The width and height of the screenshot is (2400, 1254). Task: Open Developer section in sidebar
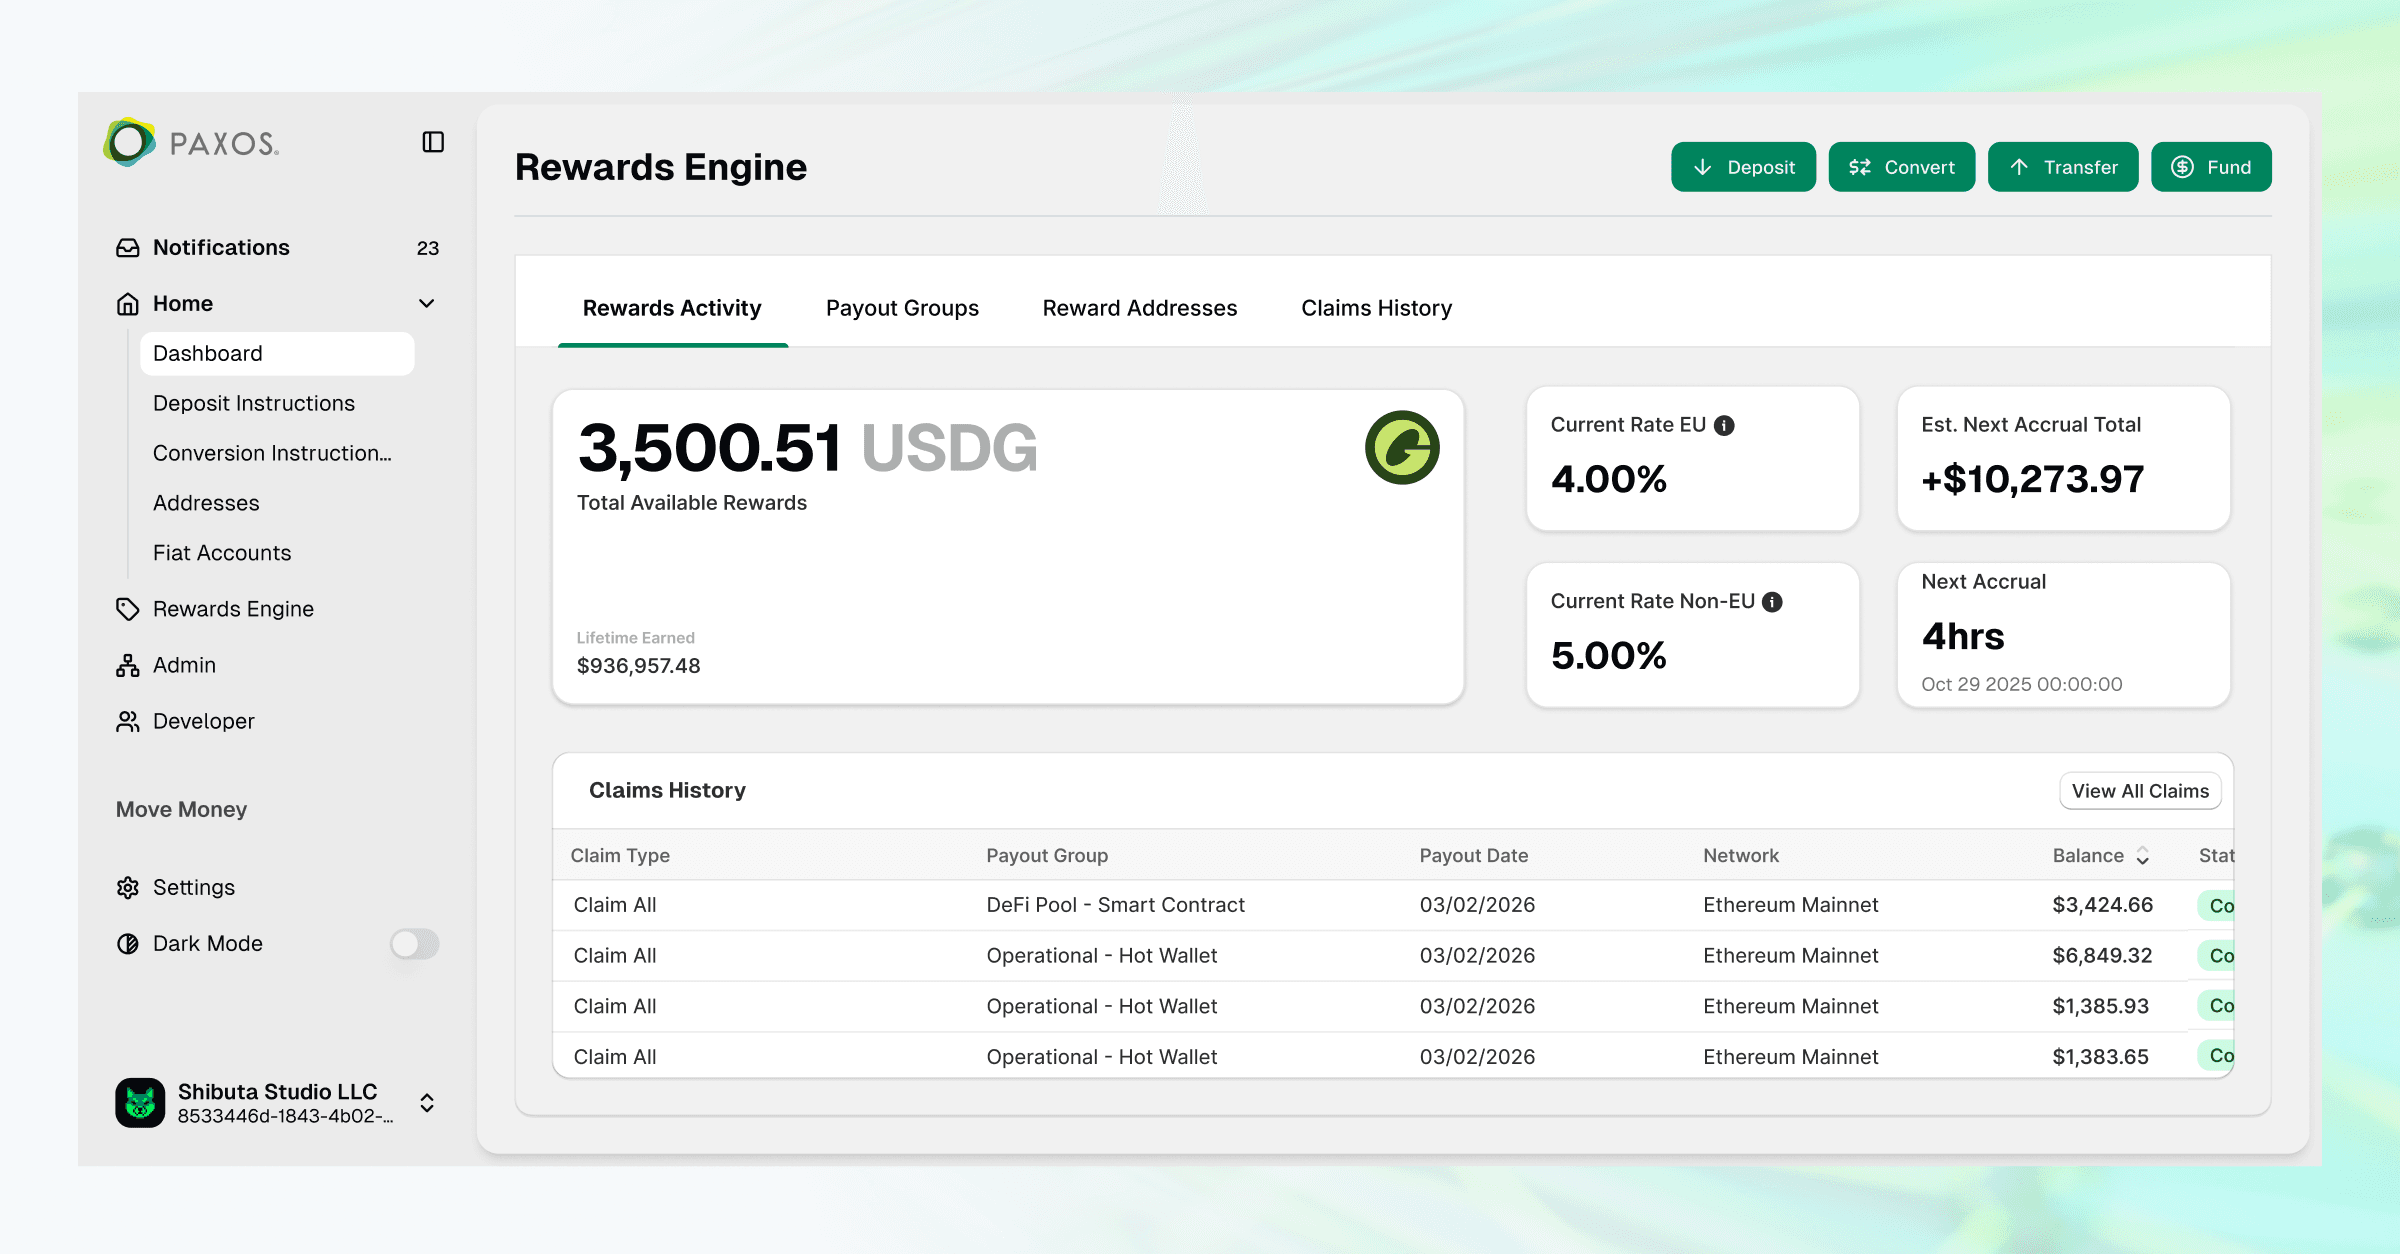pyautogui.click(x=203, y=721)
